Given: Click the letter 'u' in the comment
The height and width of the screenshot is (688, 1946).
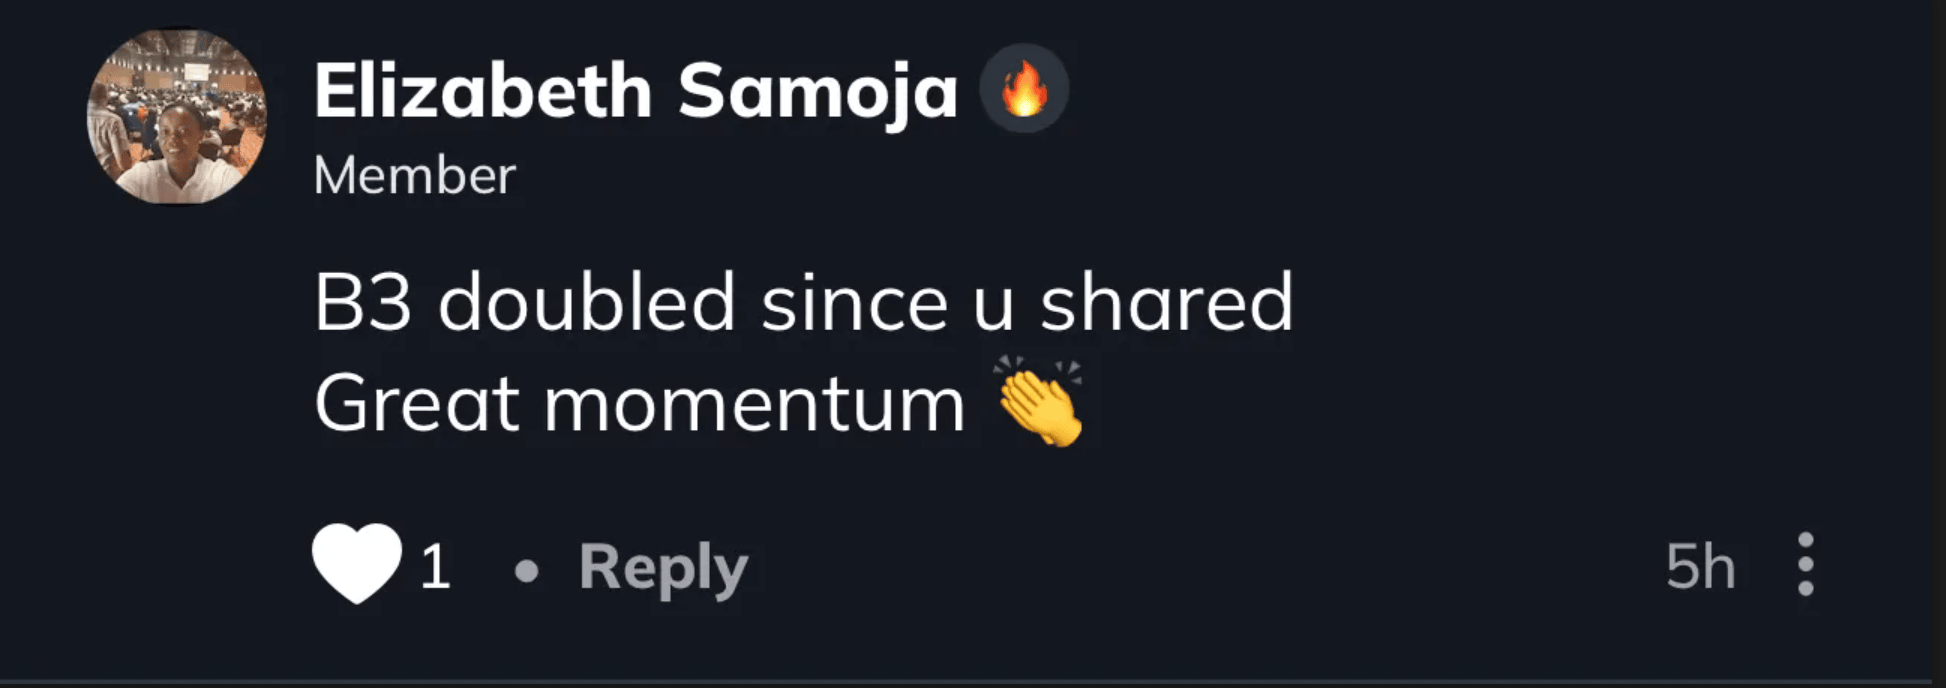Looking at the screenshot, I should pos(993,305).
